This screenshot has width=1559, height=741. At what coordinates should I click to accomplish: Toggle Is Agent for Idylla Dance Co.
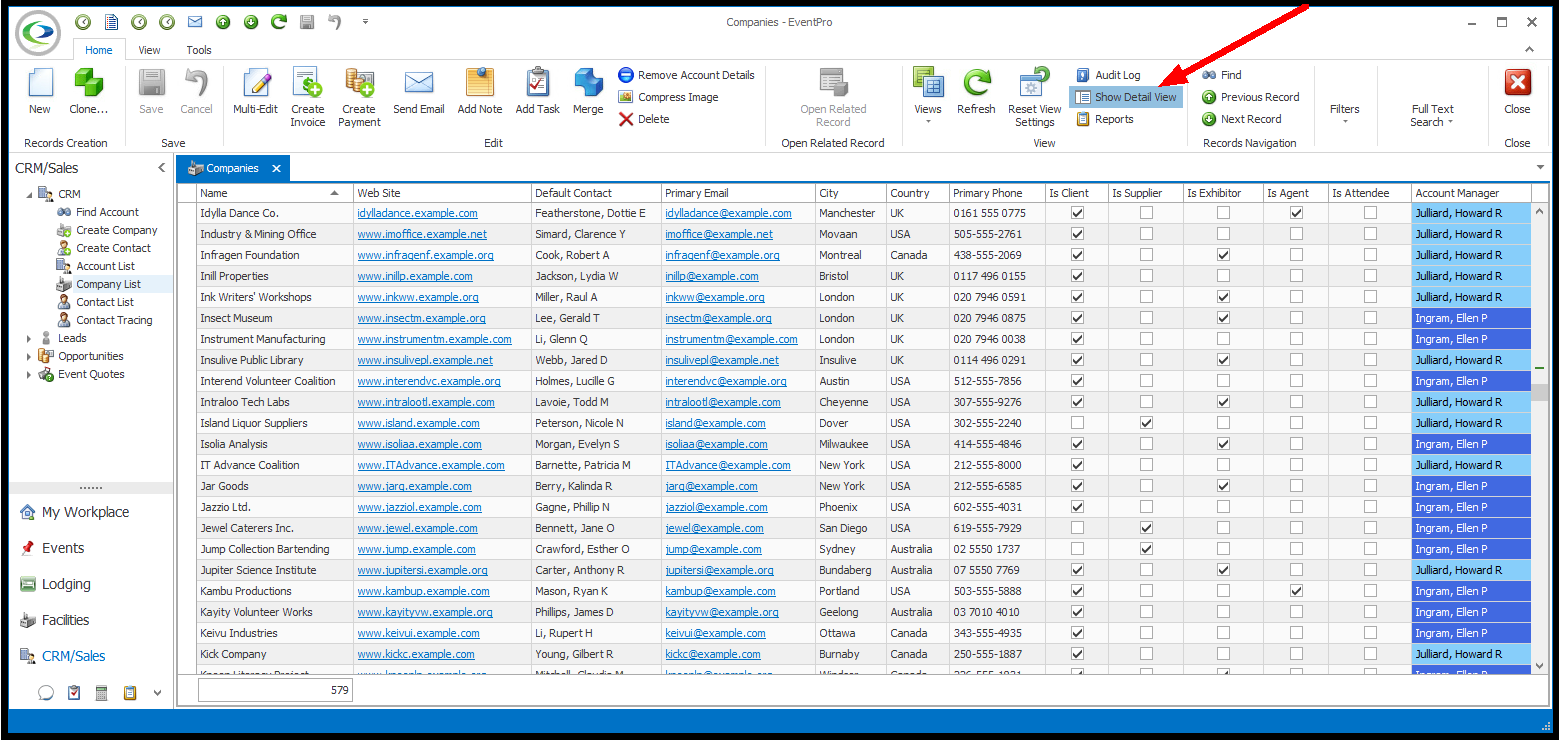(x=1296, y=213)
